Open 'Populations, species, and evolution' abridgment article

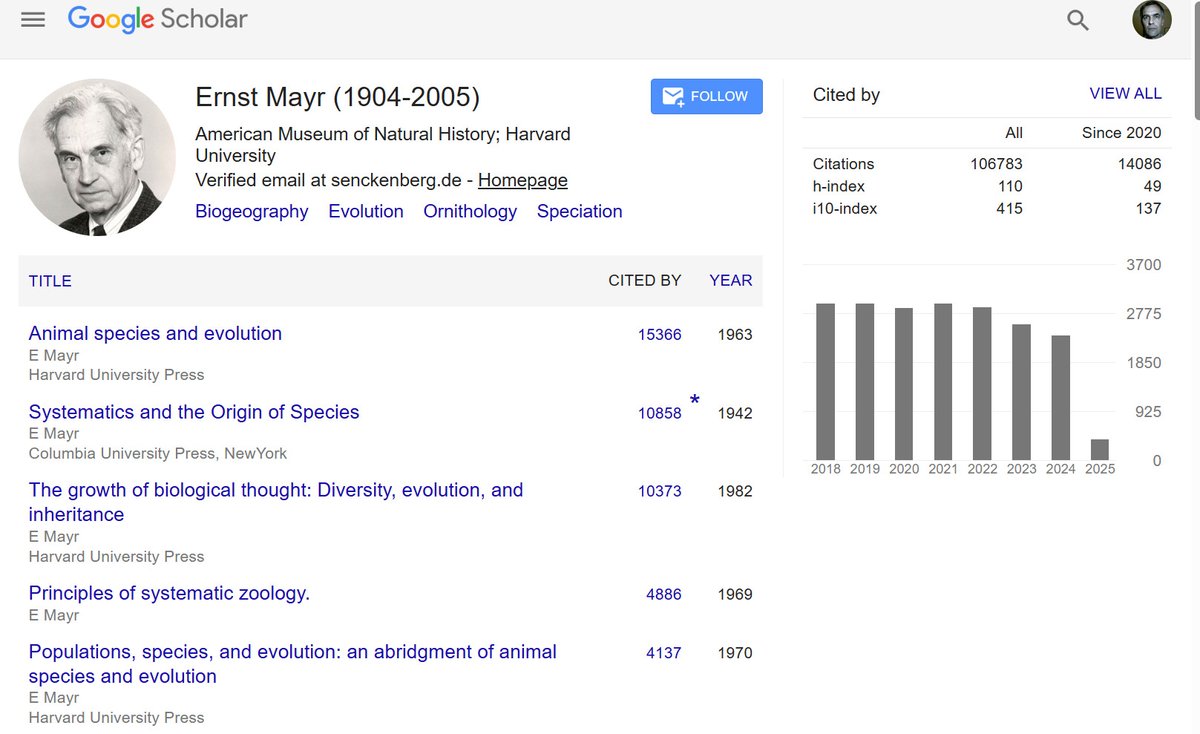tap(293, 664)
